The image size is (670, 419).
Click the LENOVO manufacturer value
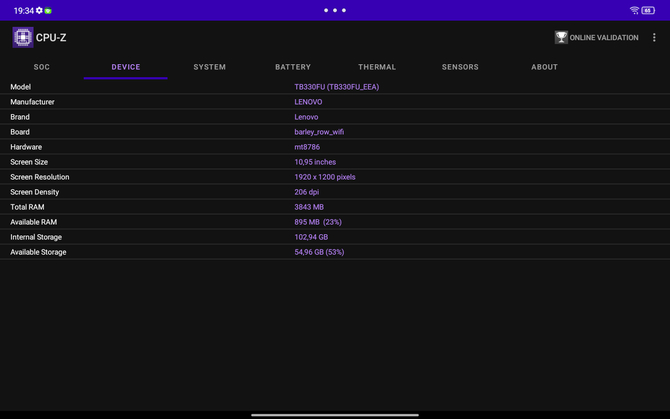[x=308, y=102]
